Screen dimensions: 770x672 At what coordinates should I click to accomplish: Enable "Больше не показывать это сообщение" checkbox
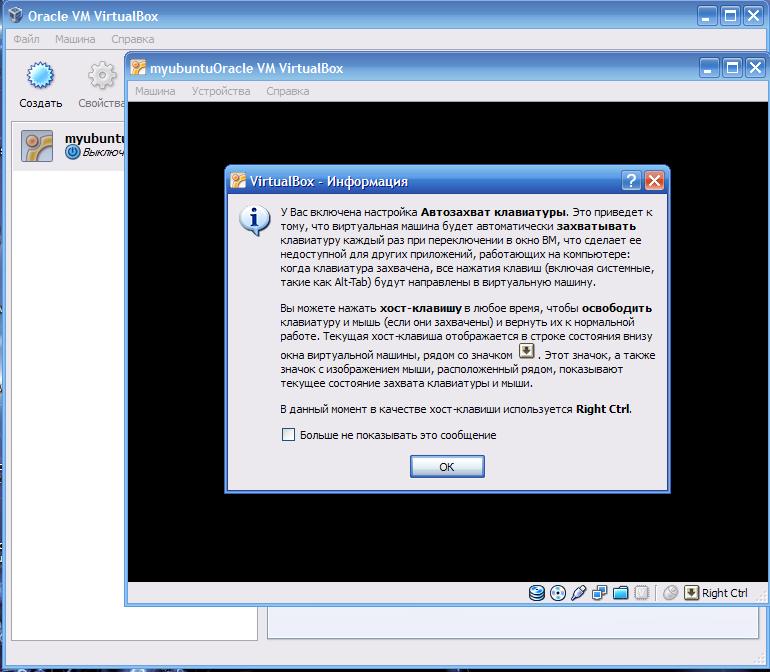tap(288, 435)
